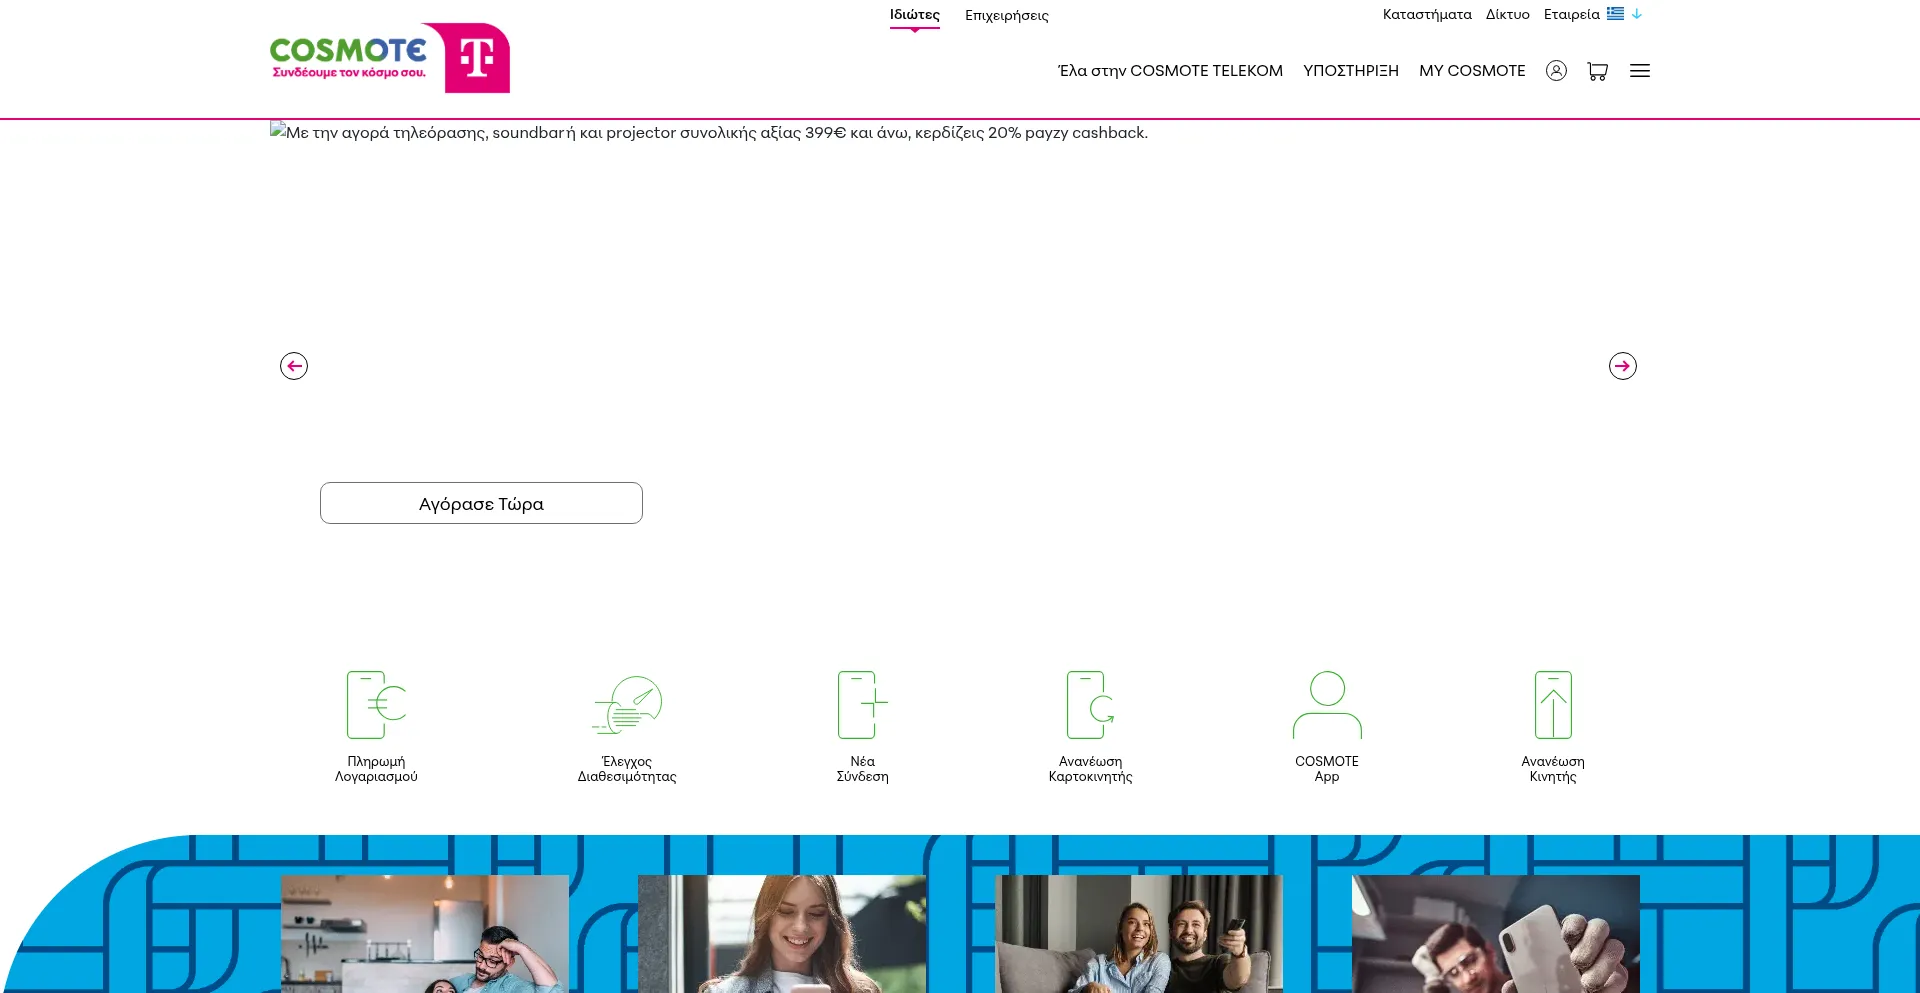Click the thumbnail of couple holding TV remote
Image resolution: width=1920 pixels, height=993 pixels.
point(1139,934)
